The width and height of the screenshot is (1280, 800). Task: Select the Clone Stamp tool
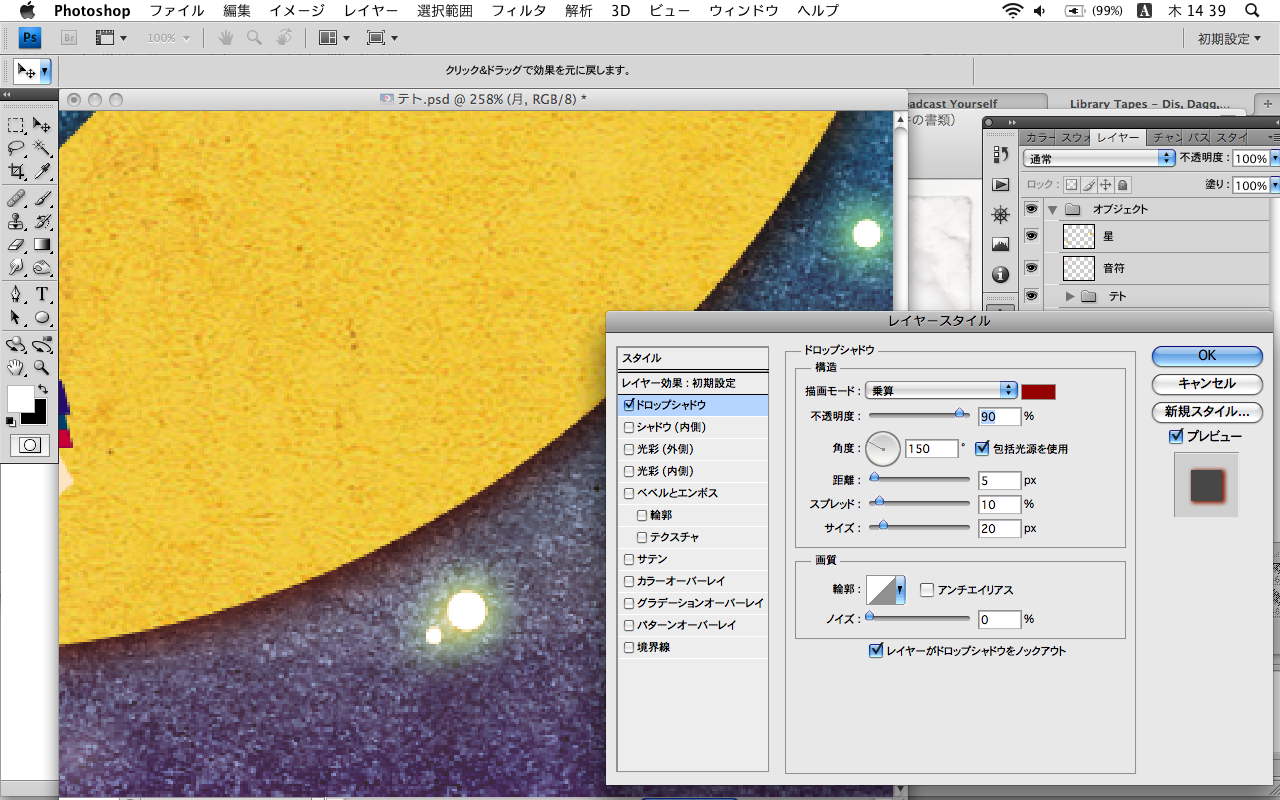pos(16,221)
